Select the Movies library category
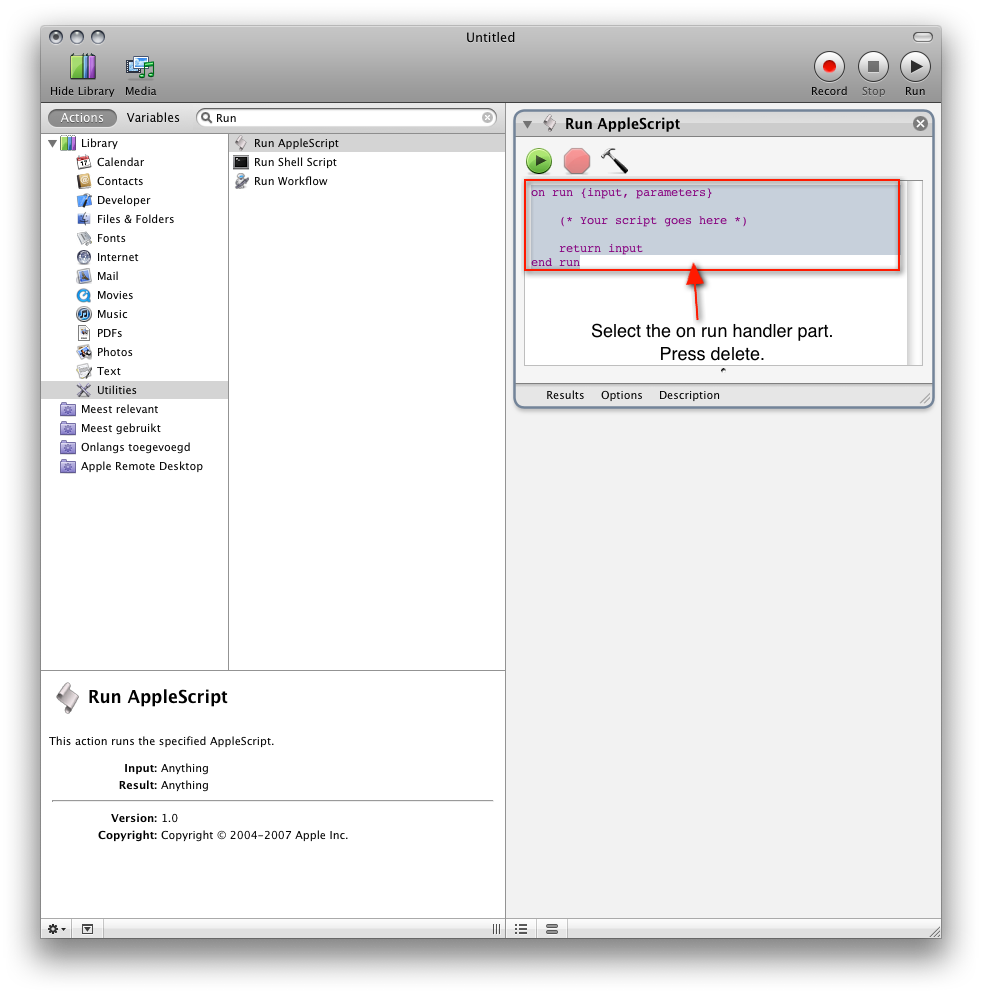 pos(134,295)
